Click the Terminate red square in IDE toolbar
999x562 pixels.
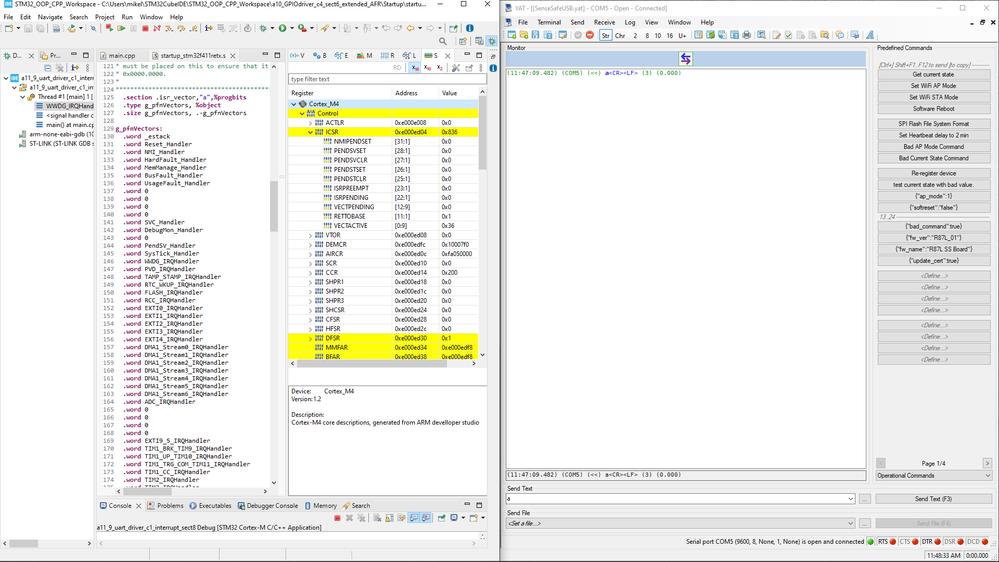point(145,28)
